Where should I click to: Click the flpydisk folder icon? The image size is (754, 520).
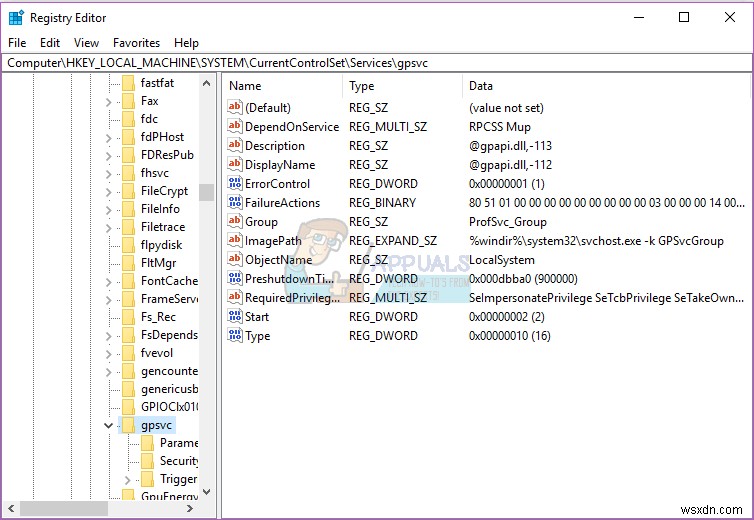pyautogui.click(x=128, y=245)
